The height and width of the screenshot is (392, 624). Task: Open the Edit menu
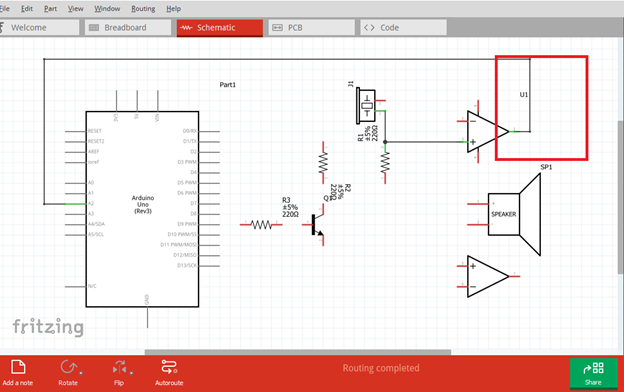tap(27, 8)
